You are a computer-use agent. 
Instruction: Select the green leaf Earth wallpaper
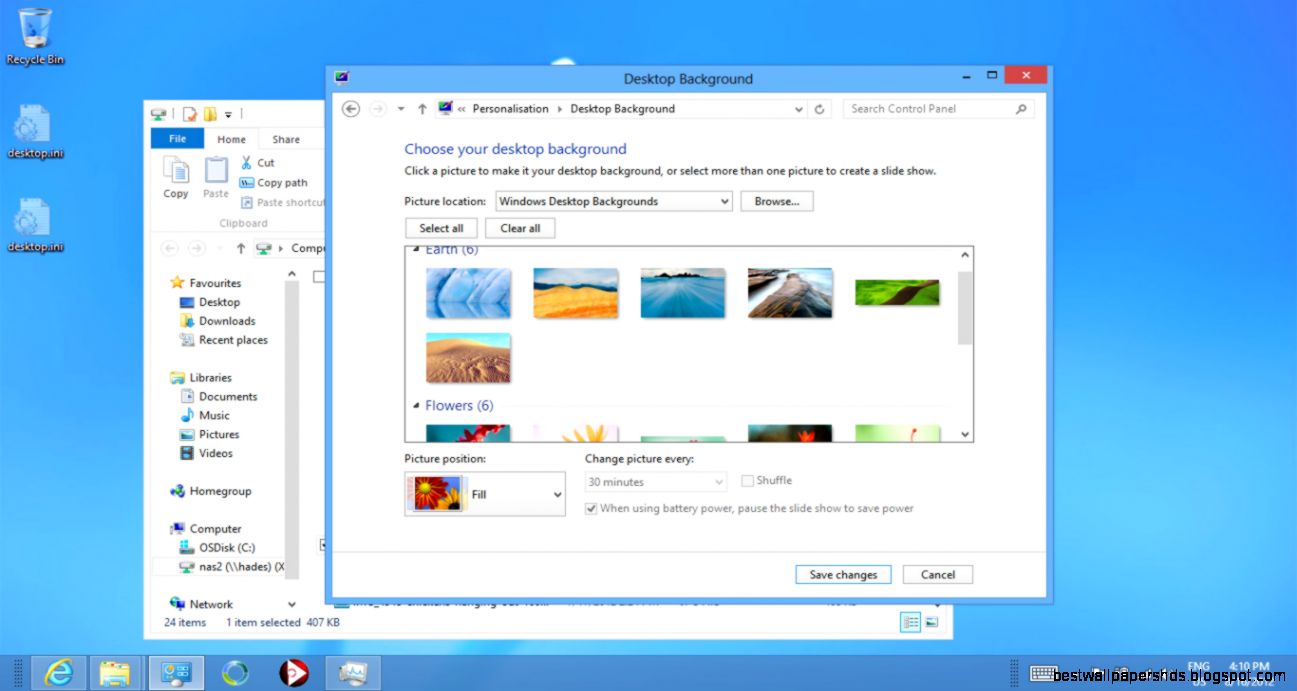[x=897, y=293]
